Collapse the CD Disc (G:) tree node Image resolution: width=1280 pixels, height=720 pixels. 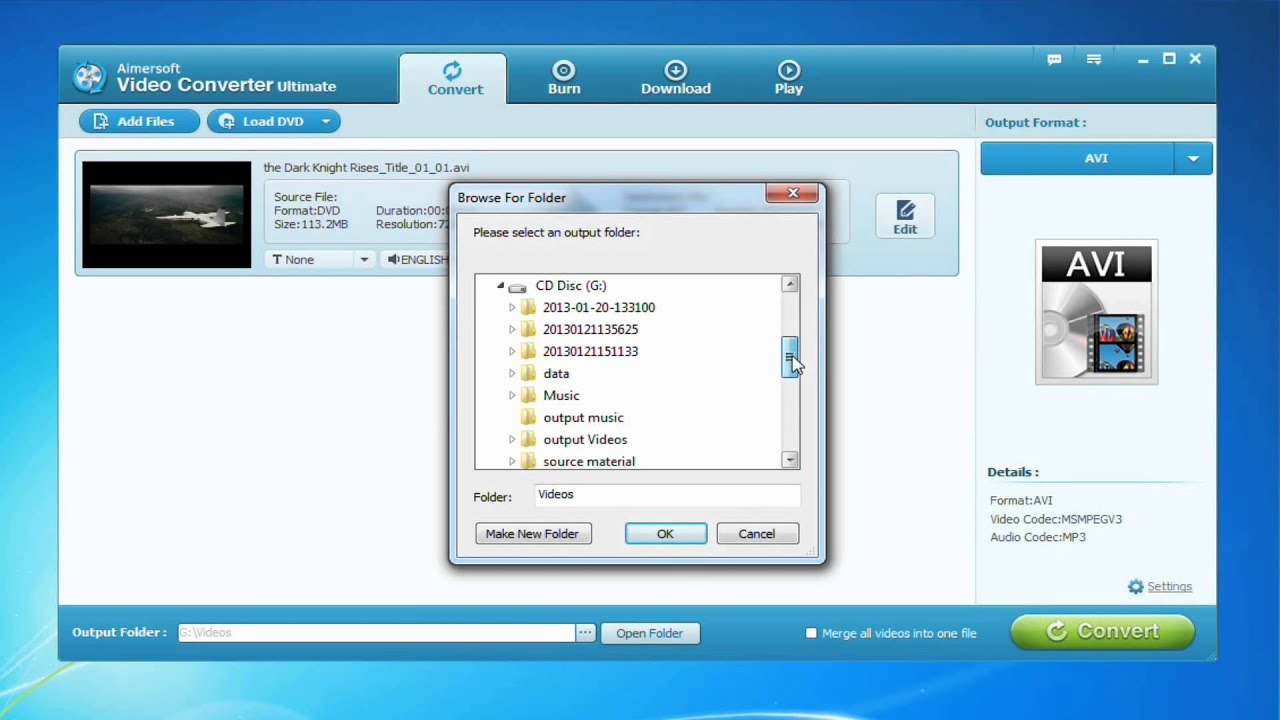500,286
